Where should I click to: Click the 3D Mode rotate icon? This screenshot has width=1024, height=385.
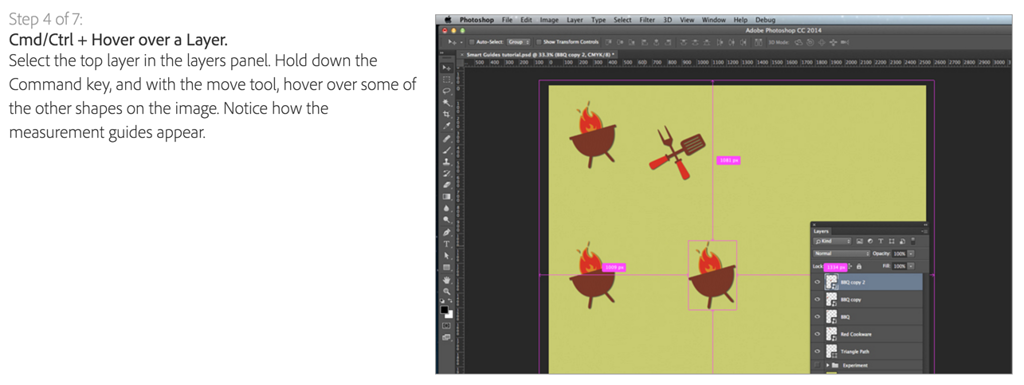pyautogui.click(x=798, y=42)
